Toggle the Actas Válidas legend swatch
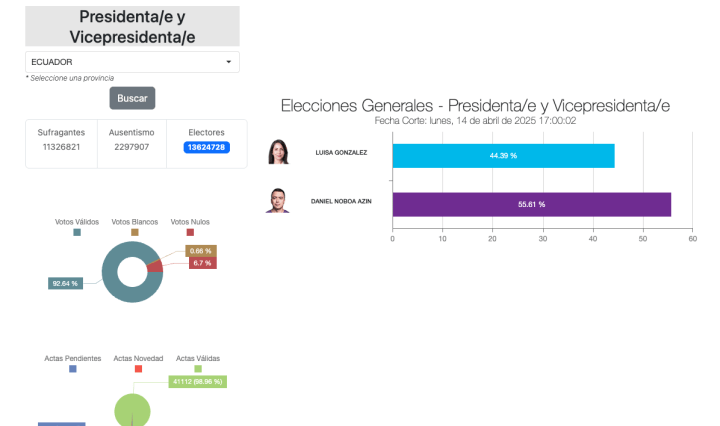 198,368
